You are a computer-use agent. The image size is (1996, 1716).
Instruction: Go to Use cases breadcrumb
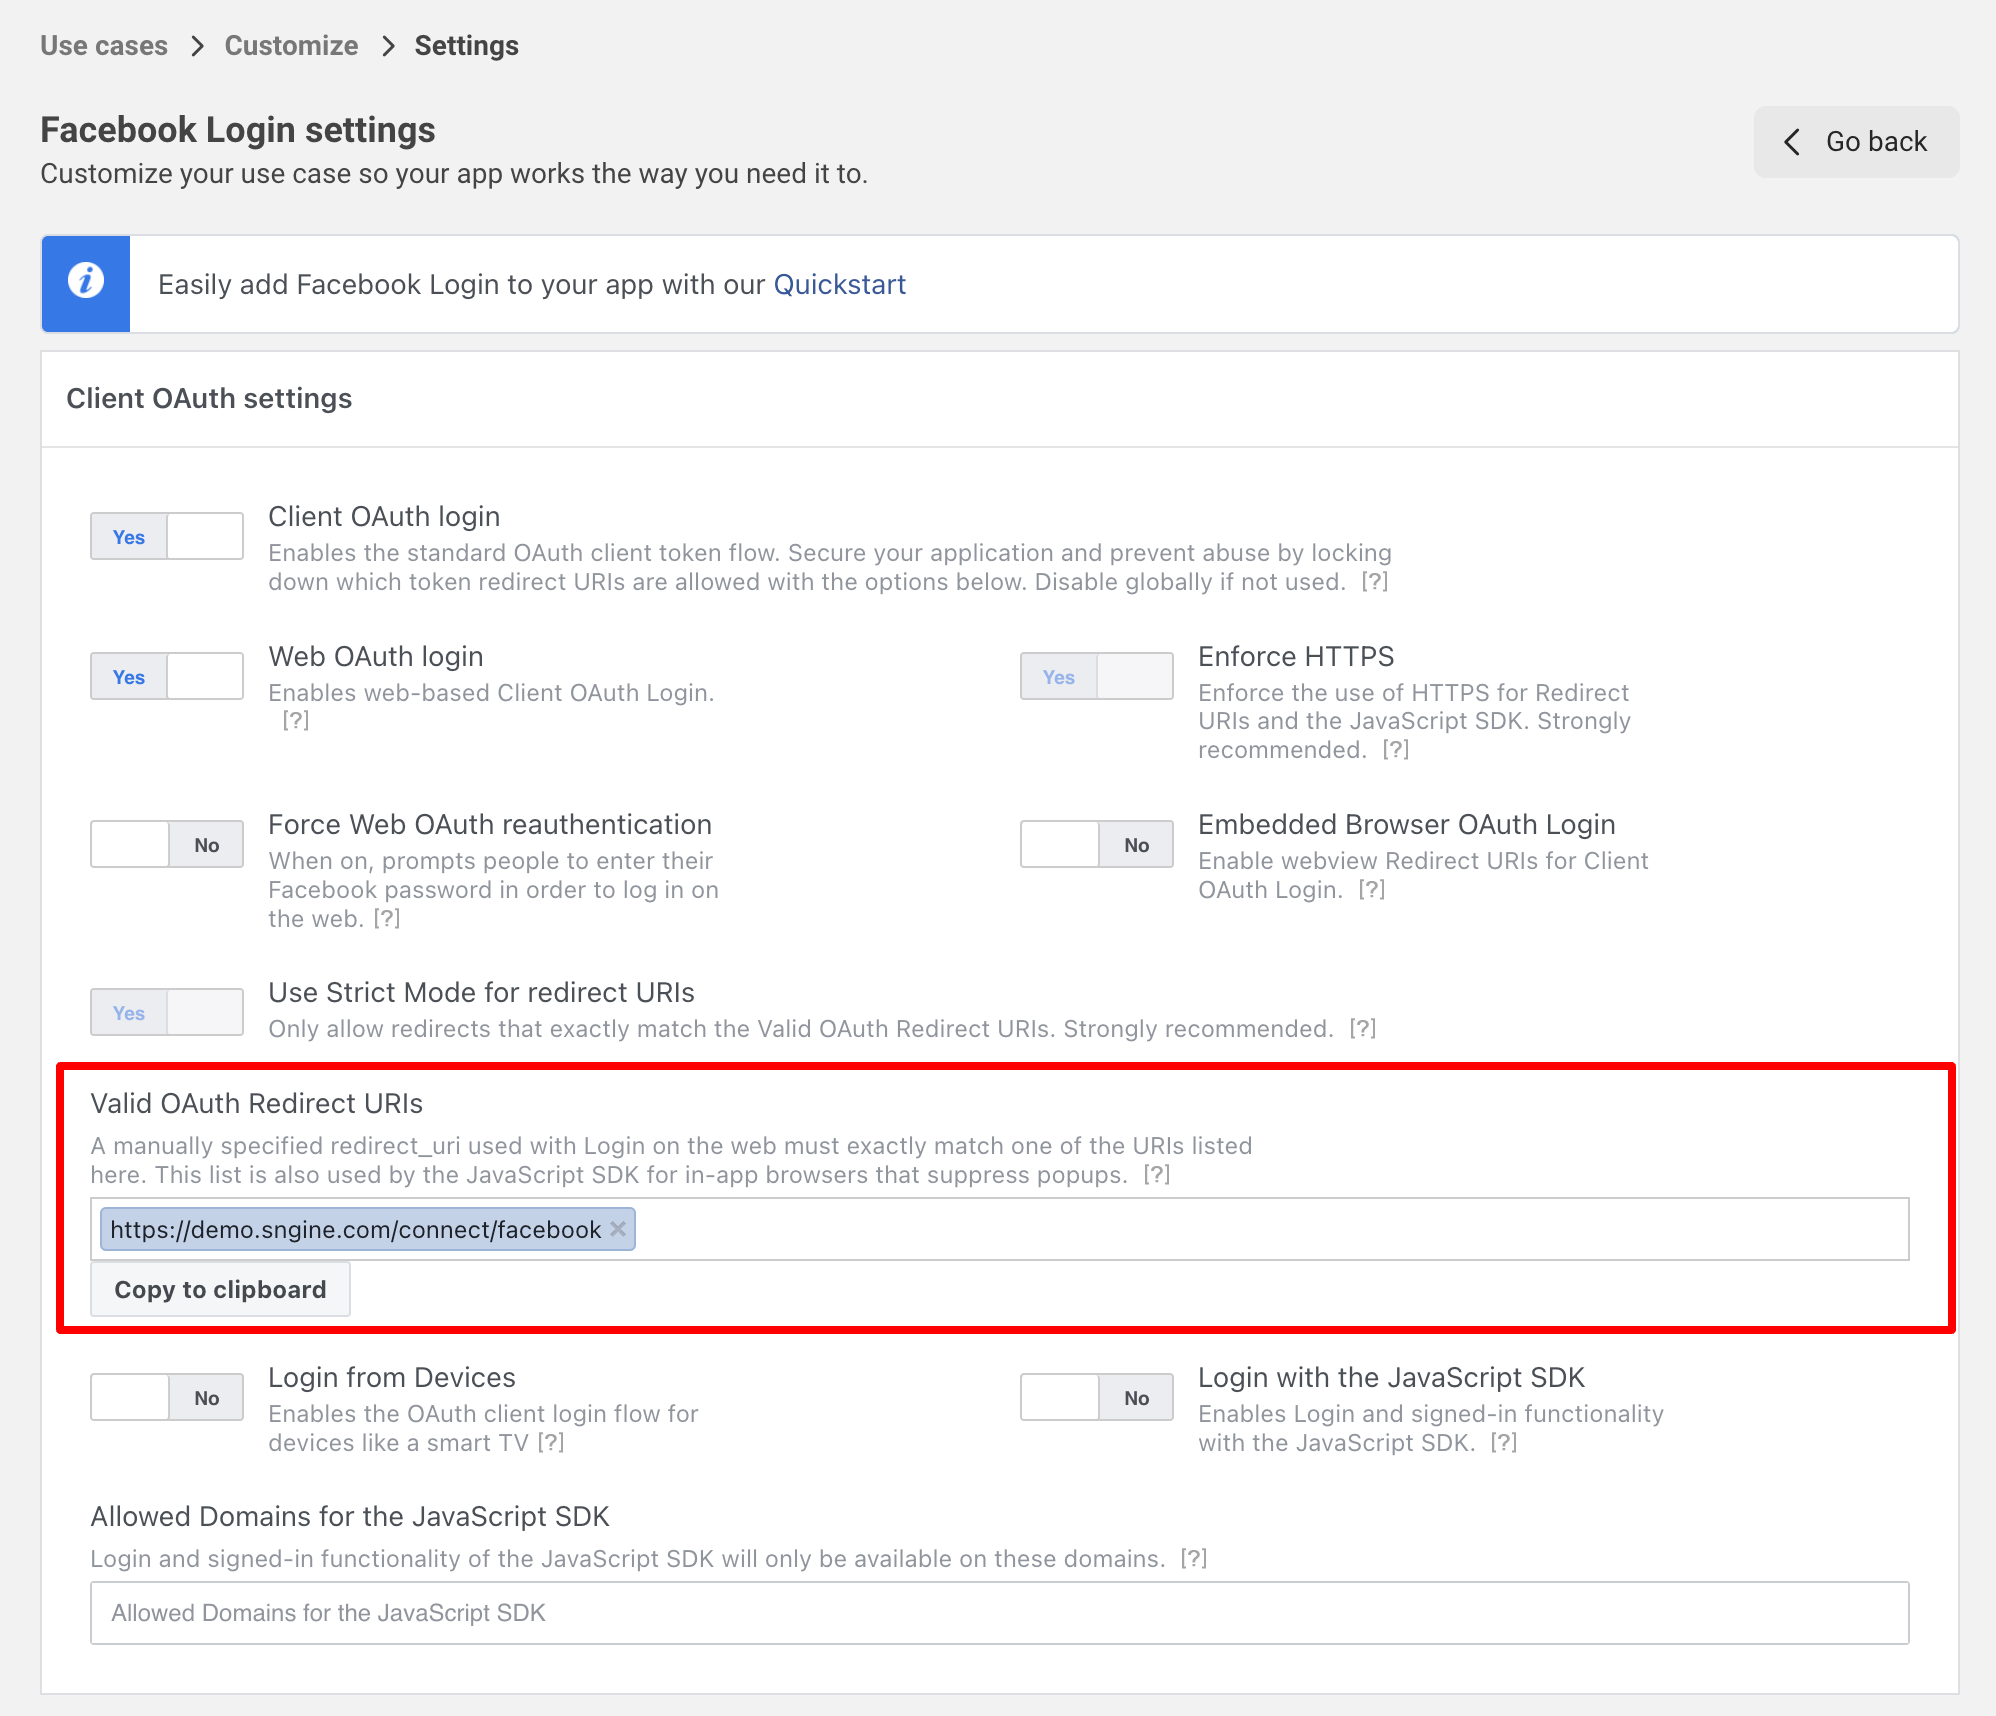tap(104, 46)
